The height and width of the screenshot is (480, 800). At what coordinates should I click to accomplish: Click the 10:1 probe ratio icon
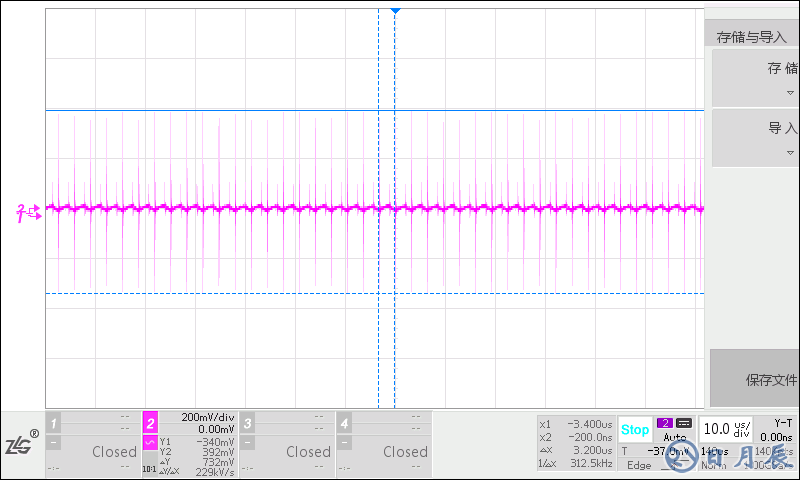point(149,467)
